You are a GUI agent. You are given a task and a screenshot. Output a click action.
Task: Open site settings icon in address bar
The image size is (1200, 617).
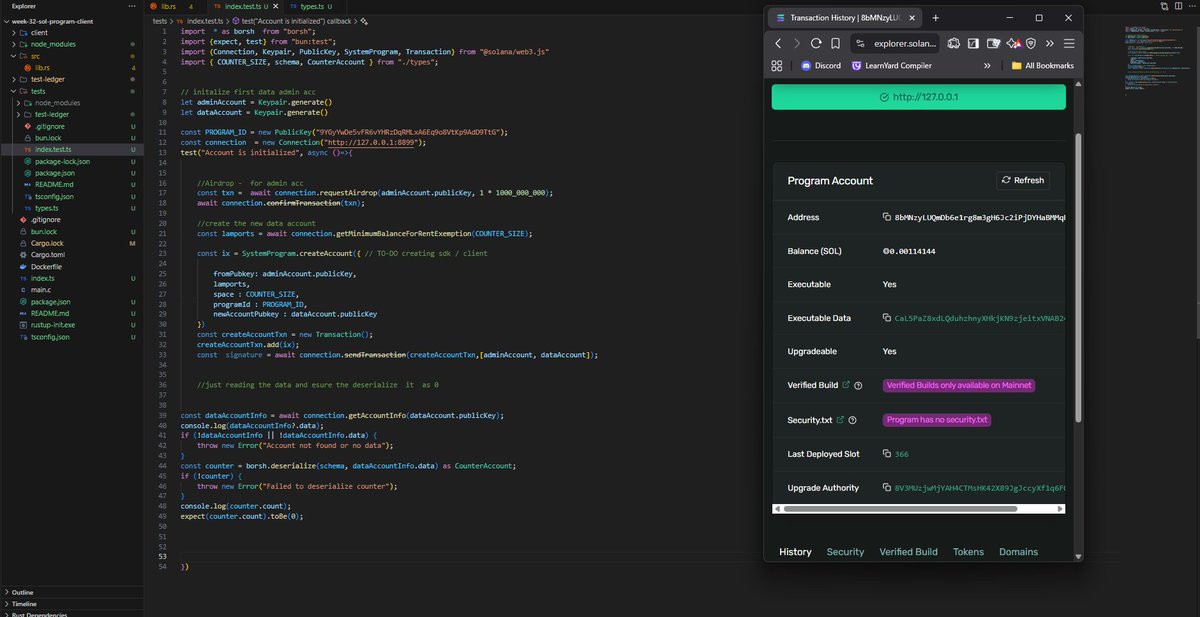[860, 43]
